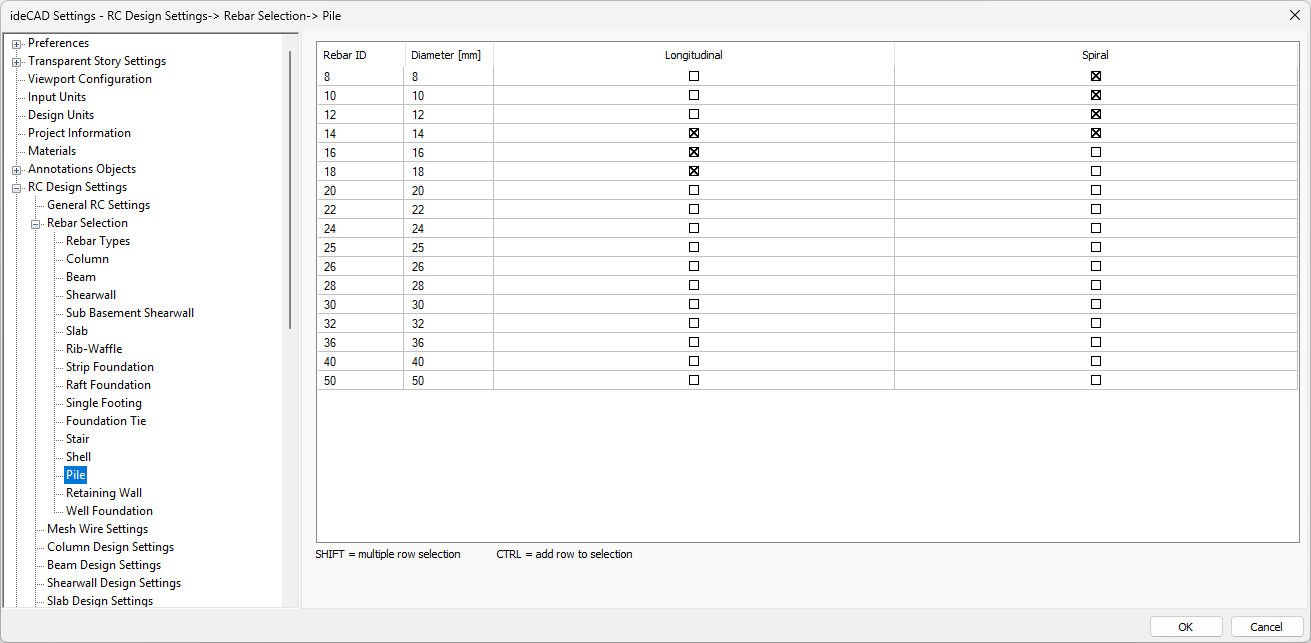Check Longitudinal for rebar 20
The image size is (1311, 643).
pos(694,190)
